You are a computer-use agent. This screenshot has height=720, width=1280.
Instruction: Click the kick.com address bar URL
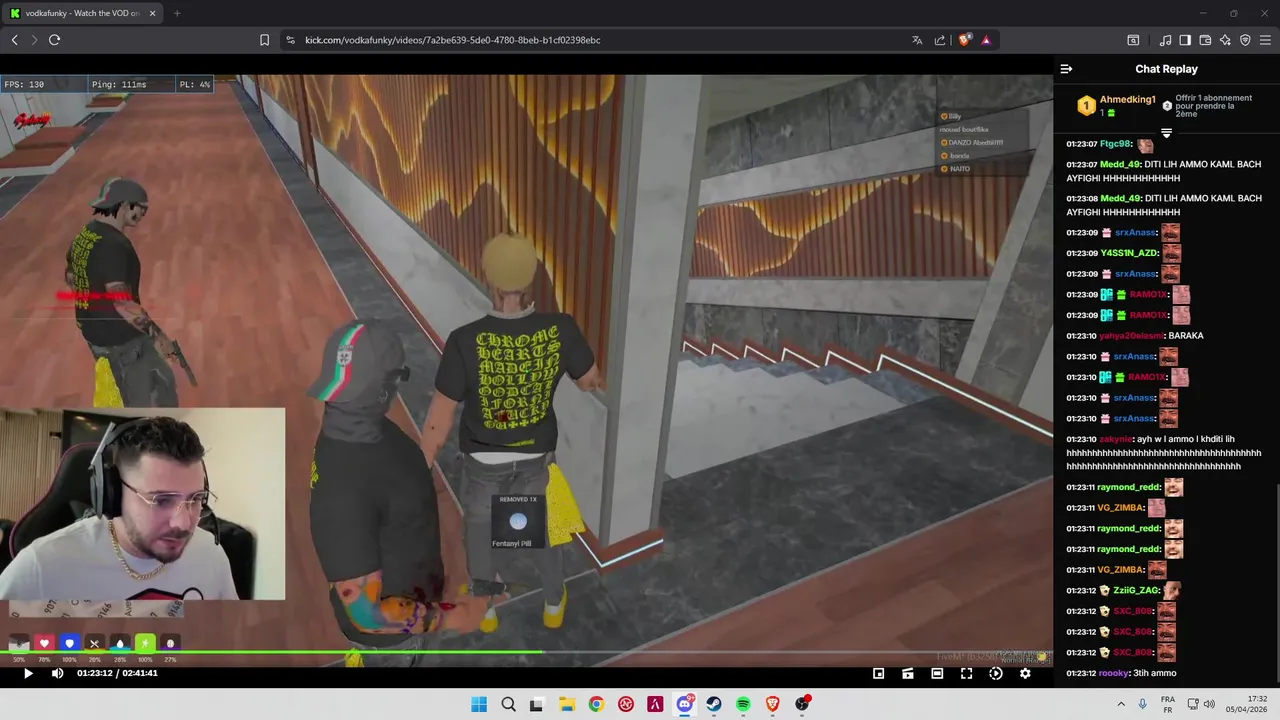click(452, 40)
